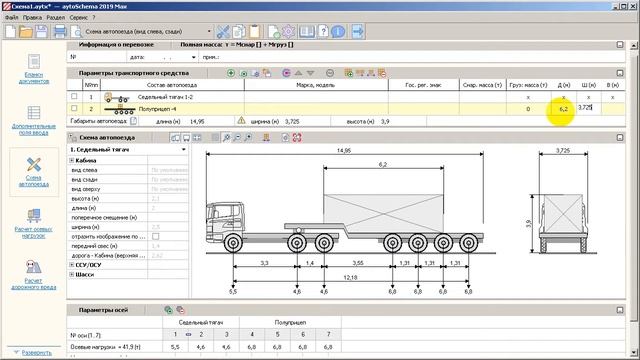Screen dimensions: 640x360
Task: Expand the Шасси property group
Action: tap(72, 274)
